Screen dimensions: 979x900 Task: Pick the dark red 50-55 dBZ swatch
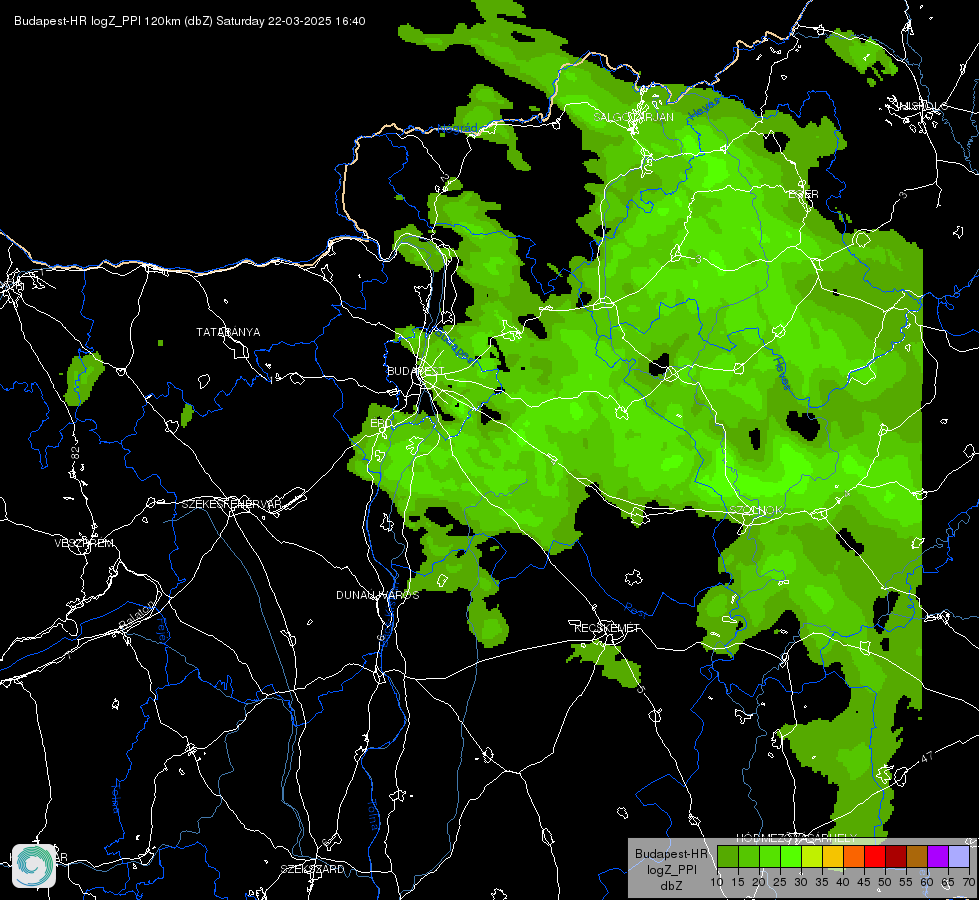[895, 856]
